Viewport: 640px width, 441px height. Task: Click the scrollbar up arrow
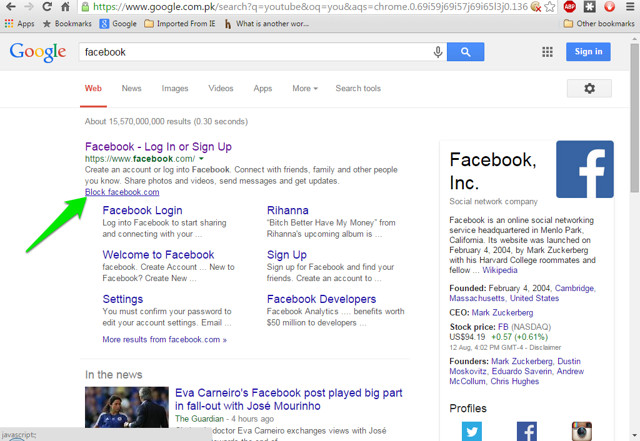[x=634, y=38]
